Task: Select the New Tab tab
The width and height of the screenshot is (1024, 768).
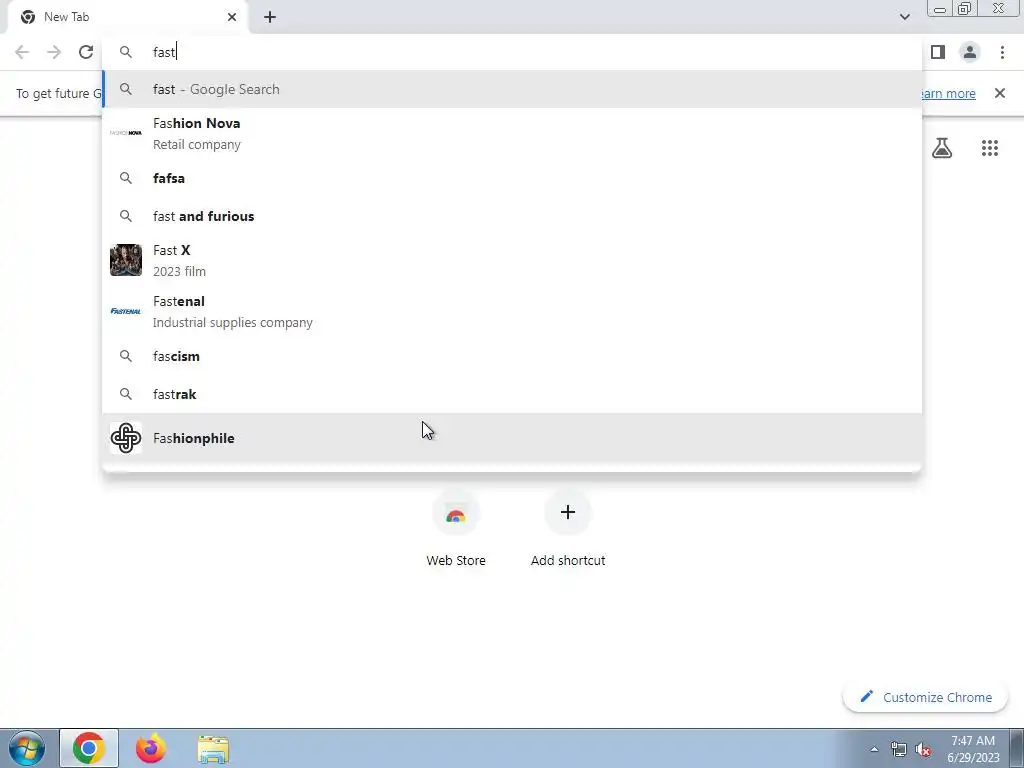Action: (128, 17)
